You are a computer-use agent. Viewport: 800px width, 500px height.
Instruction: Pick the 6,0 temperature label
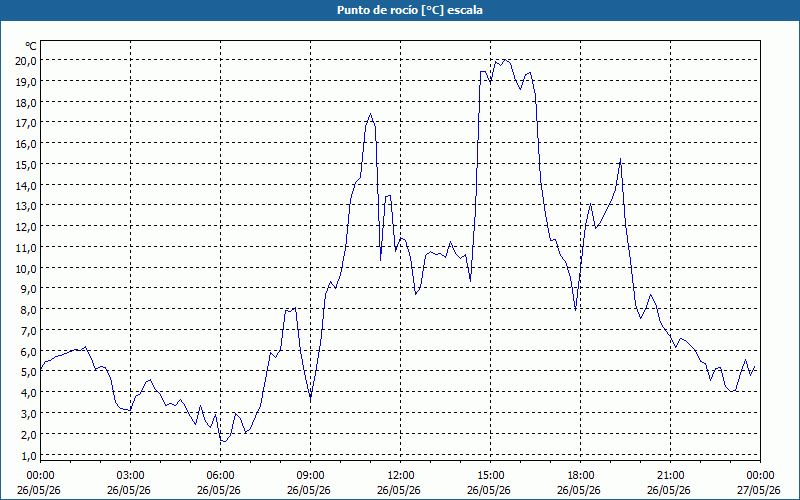pyautogui.click(x=29, y=352)
